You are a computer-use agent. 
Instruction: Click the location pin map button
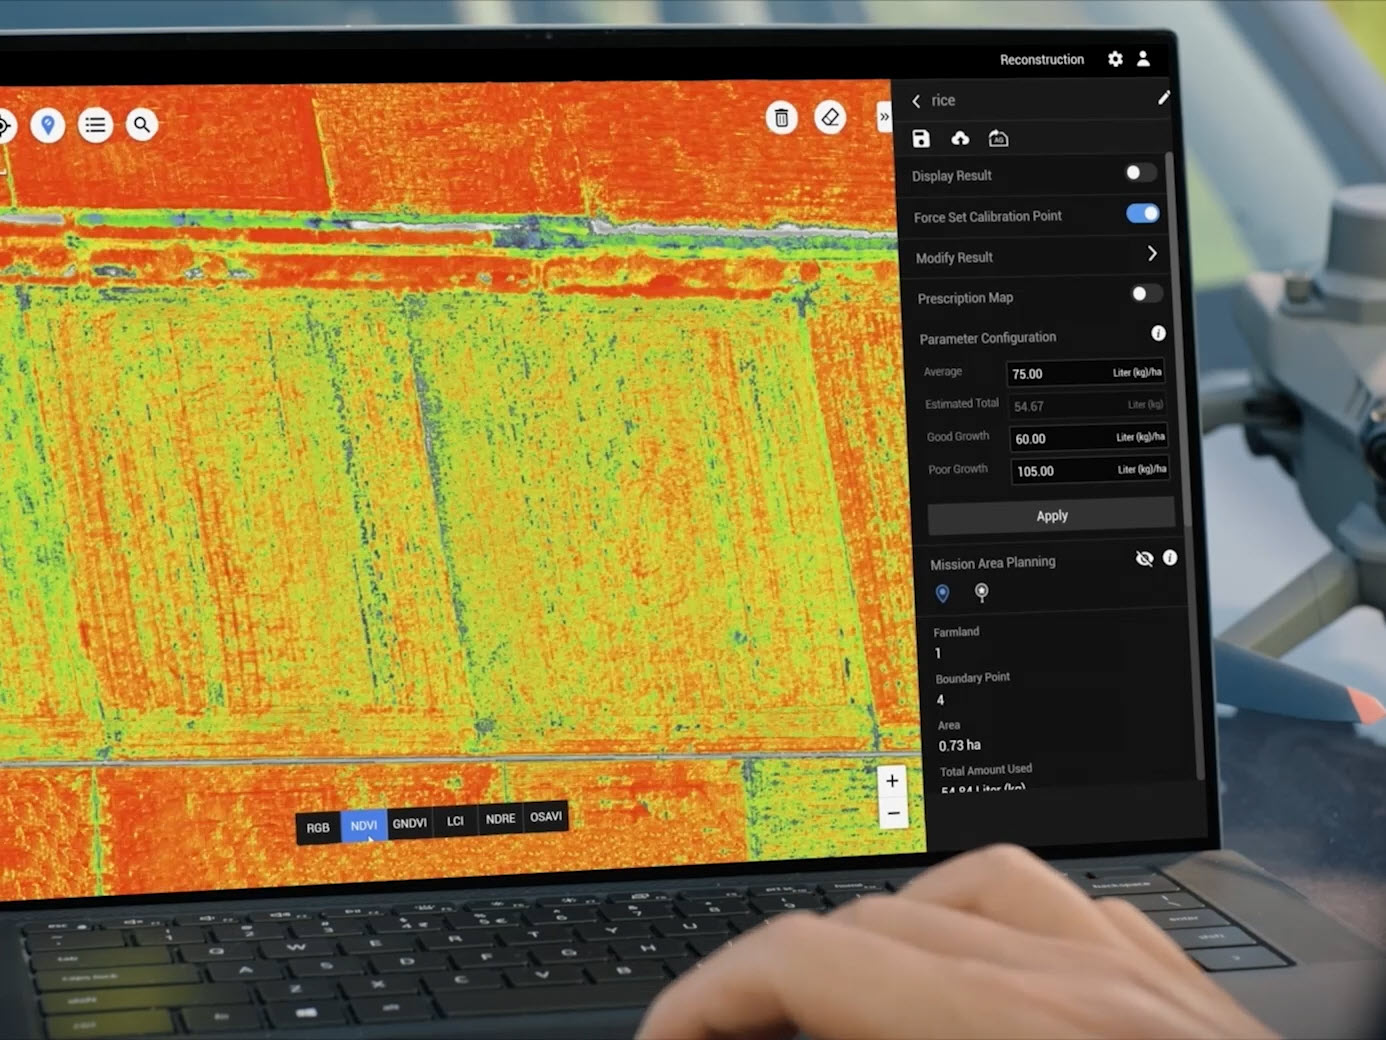[x=47, y=125]
